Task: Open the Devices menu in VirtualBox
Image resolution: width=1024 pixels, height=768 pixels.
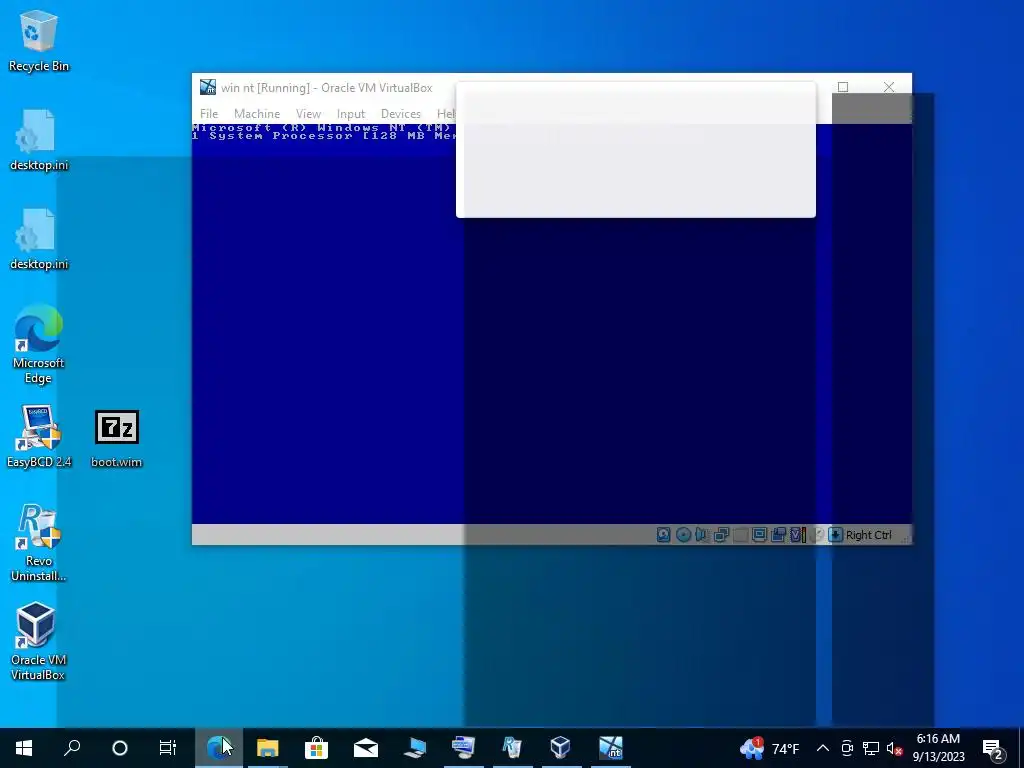Action: click(400, 114)
